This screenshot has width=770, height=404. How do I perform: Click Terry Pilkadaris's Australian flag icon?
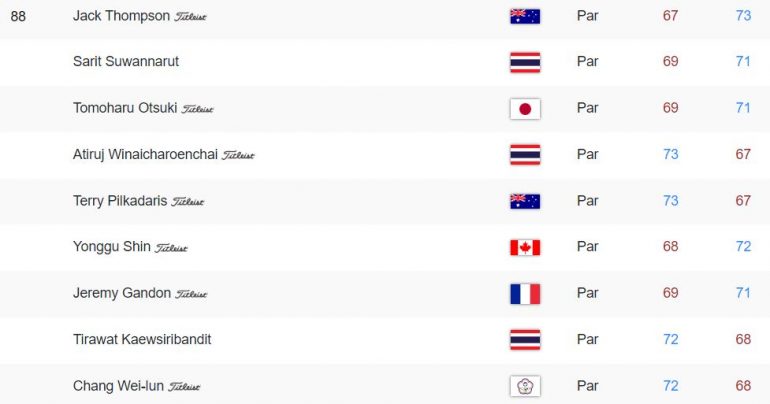coord(525,201)
